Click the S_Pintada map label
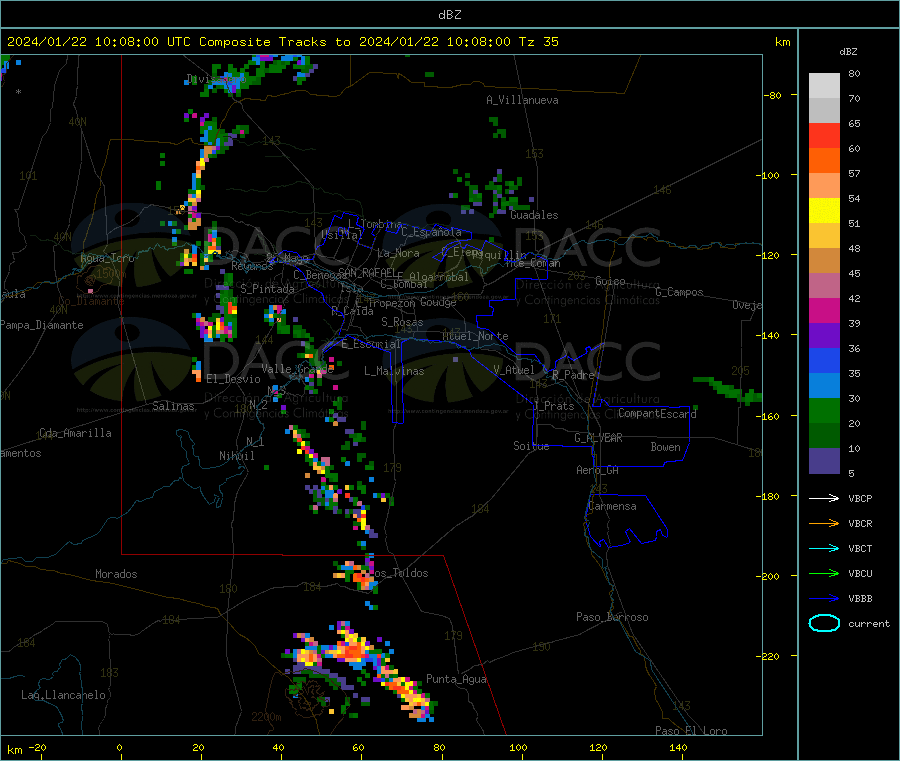The width and height of the screenshot is (900, 761). point(267,289)
